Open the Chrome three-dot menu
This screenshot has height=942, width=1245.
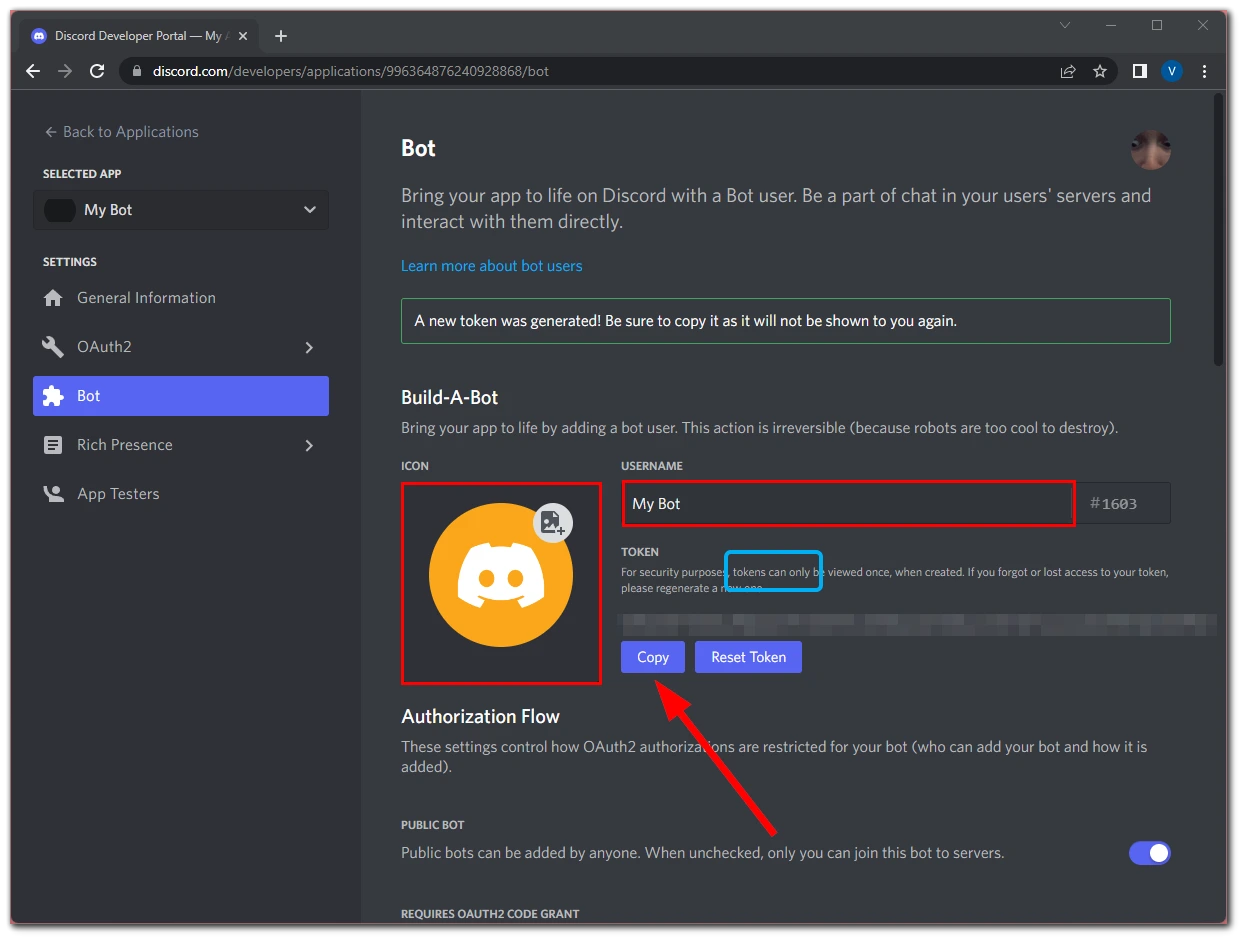[x=1204, y=71]
